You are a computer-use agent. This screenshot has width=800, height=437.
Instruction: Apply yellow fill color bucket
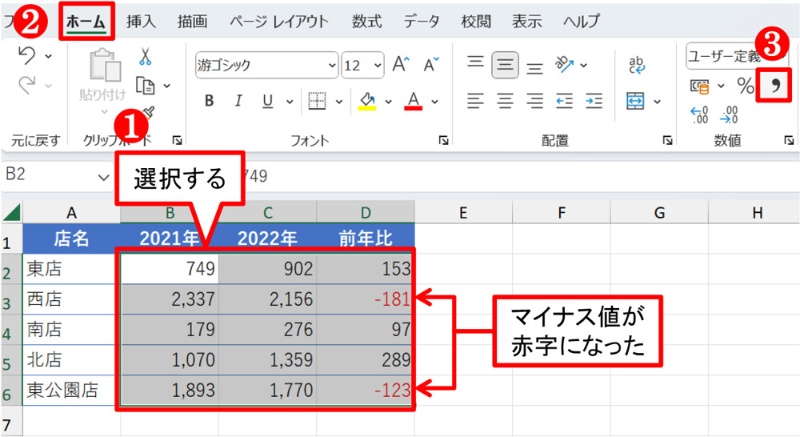click(367, 101)
